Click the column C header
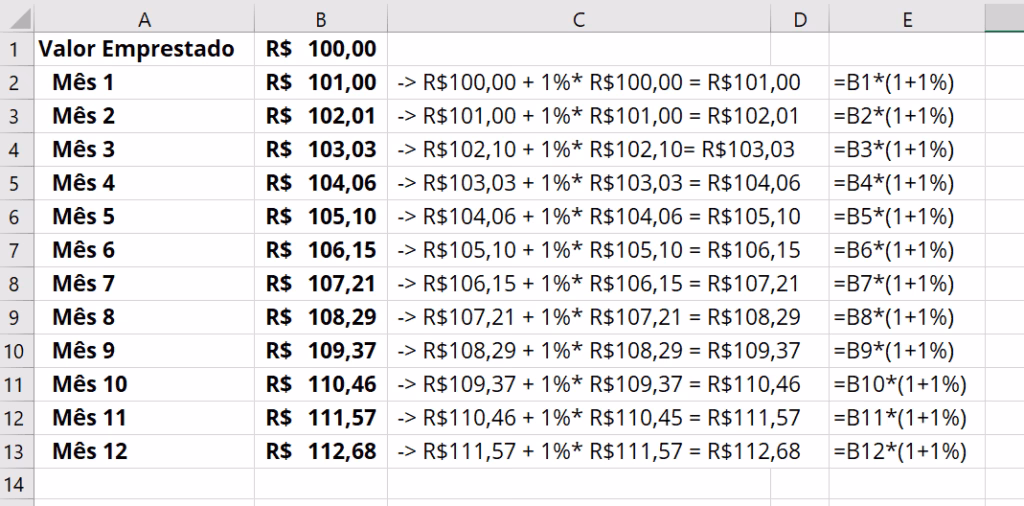Image resolution: width=1024 pixels, height=506 pixels. 578,19
